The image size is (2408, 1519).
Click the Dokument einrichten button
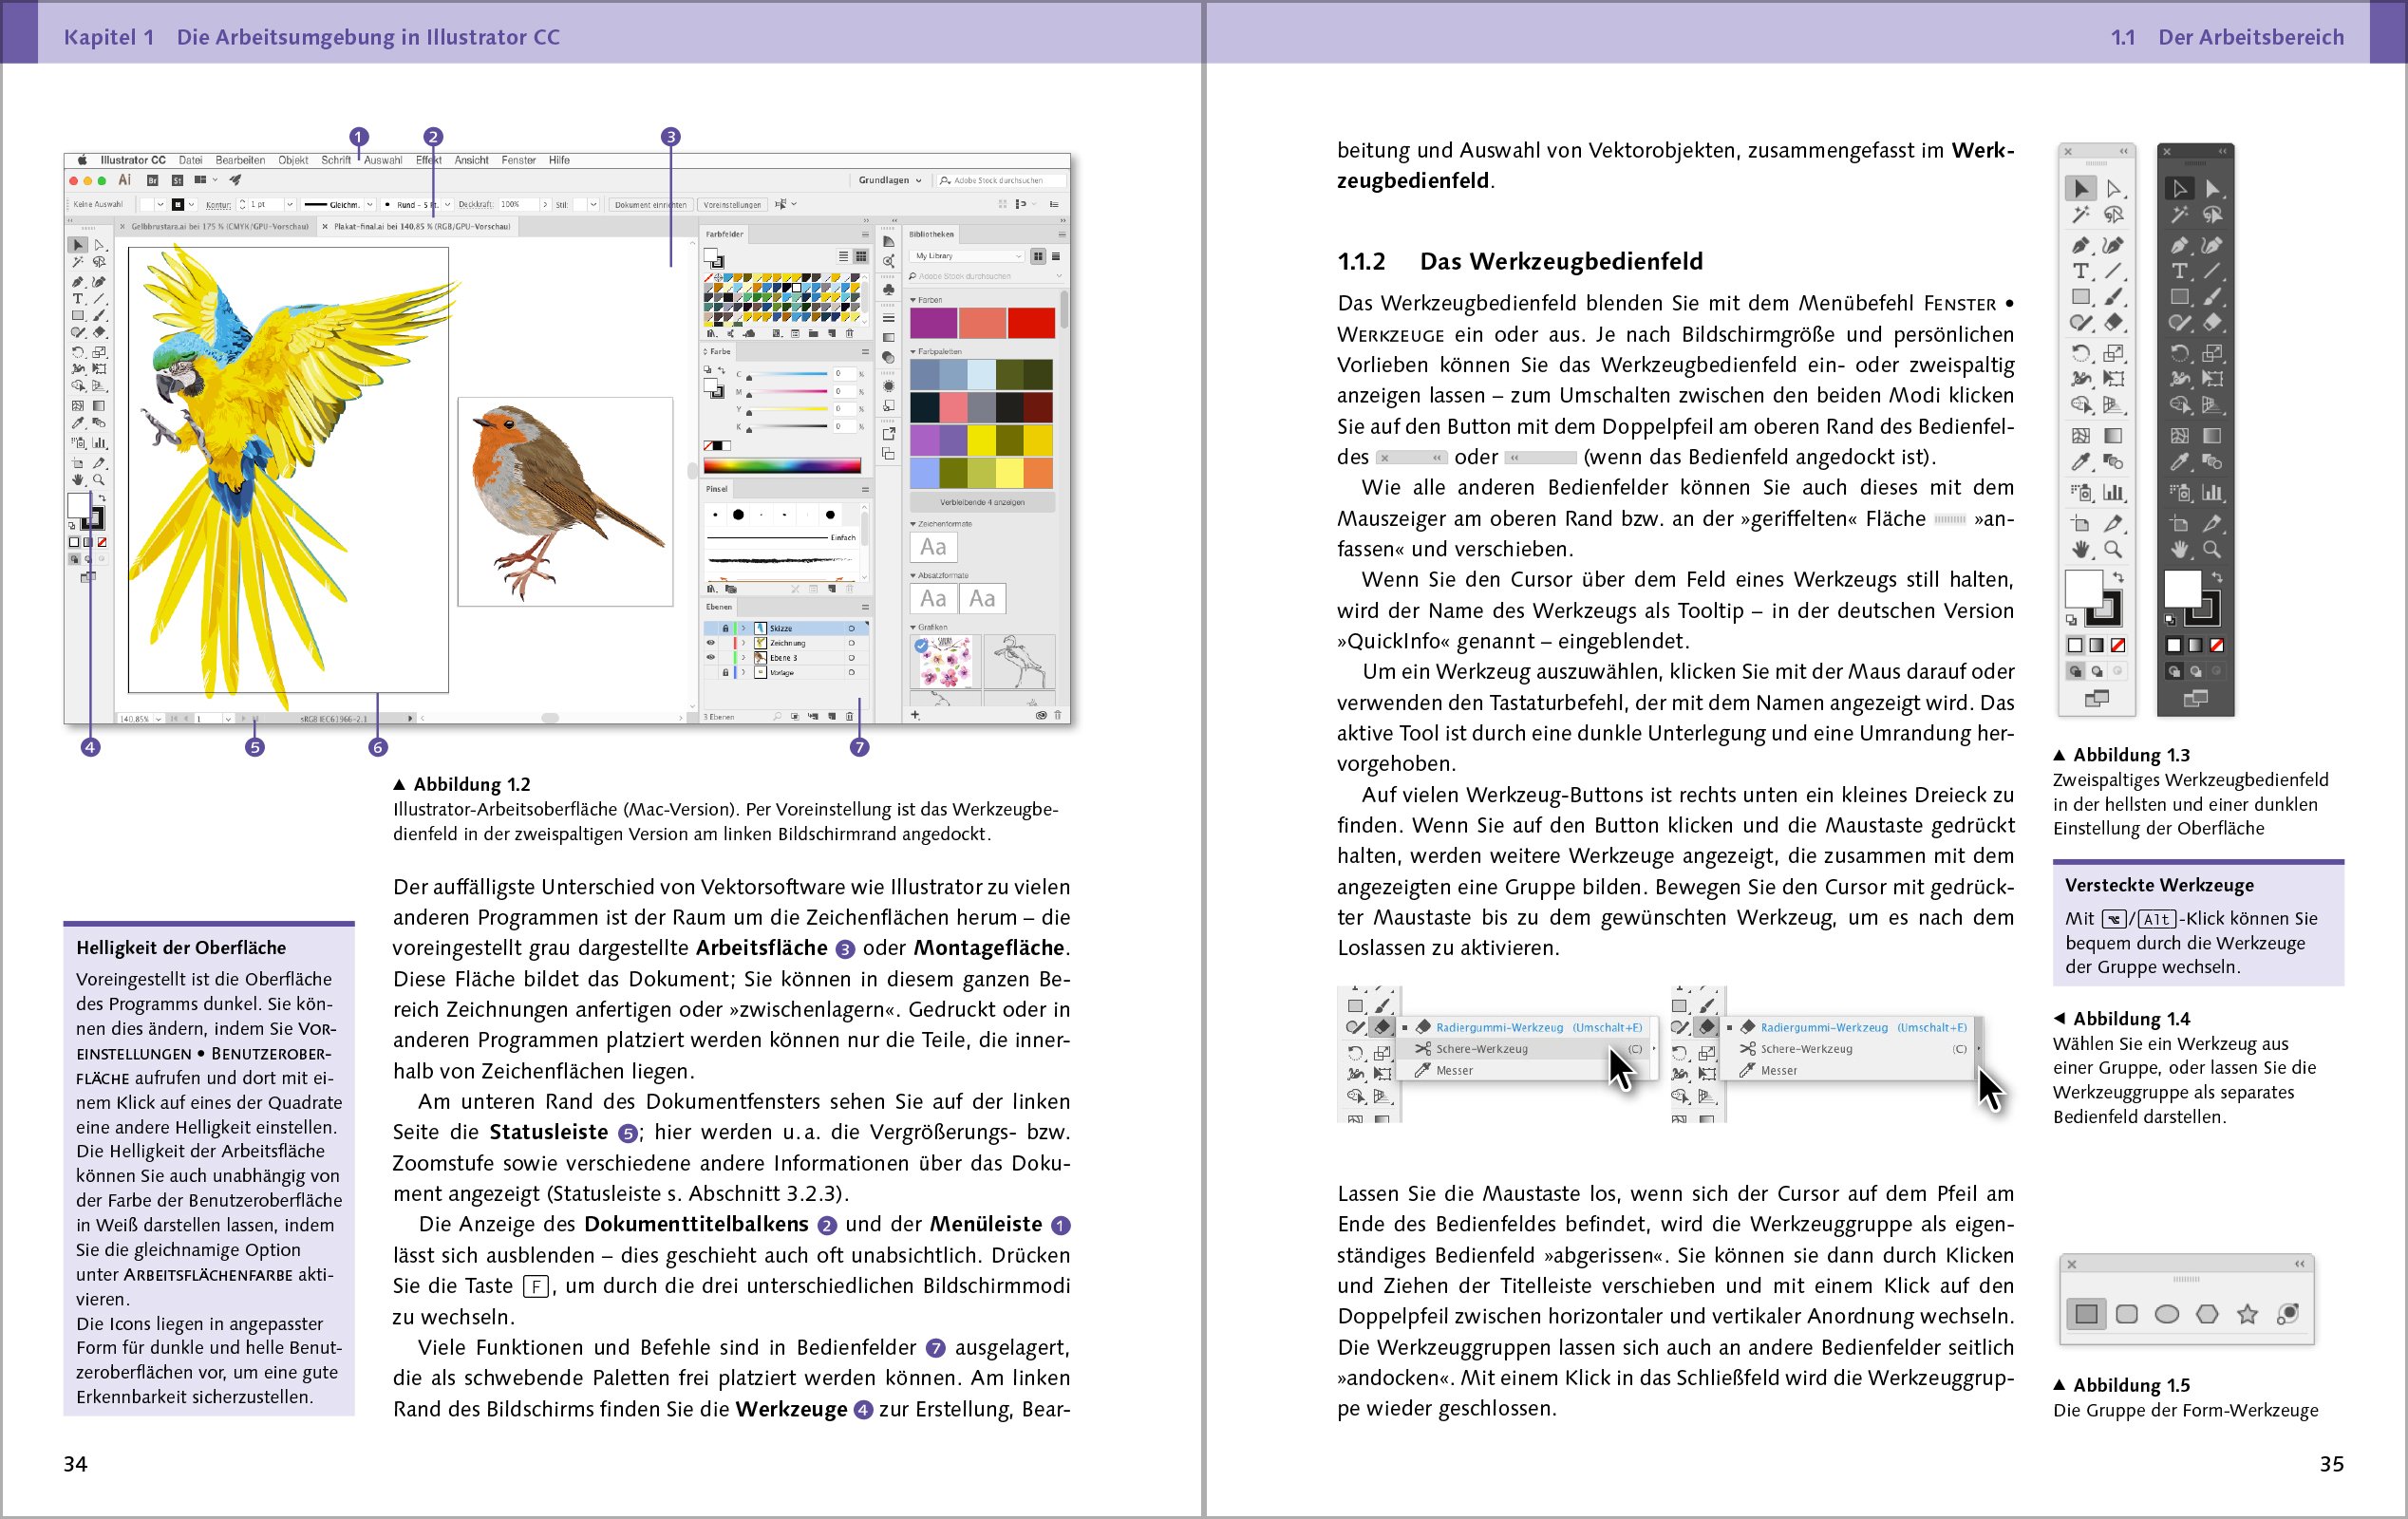tap(650, 205)
